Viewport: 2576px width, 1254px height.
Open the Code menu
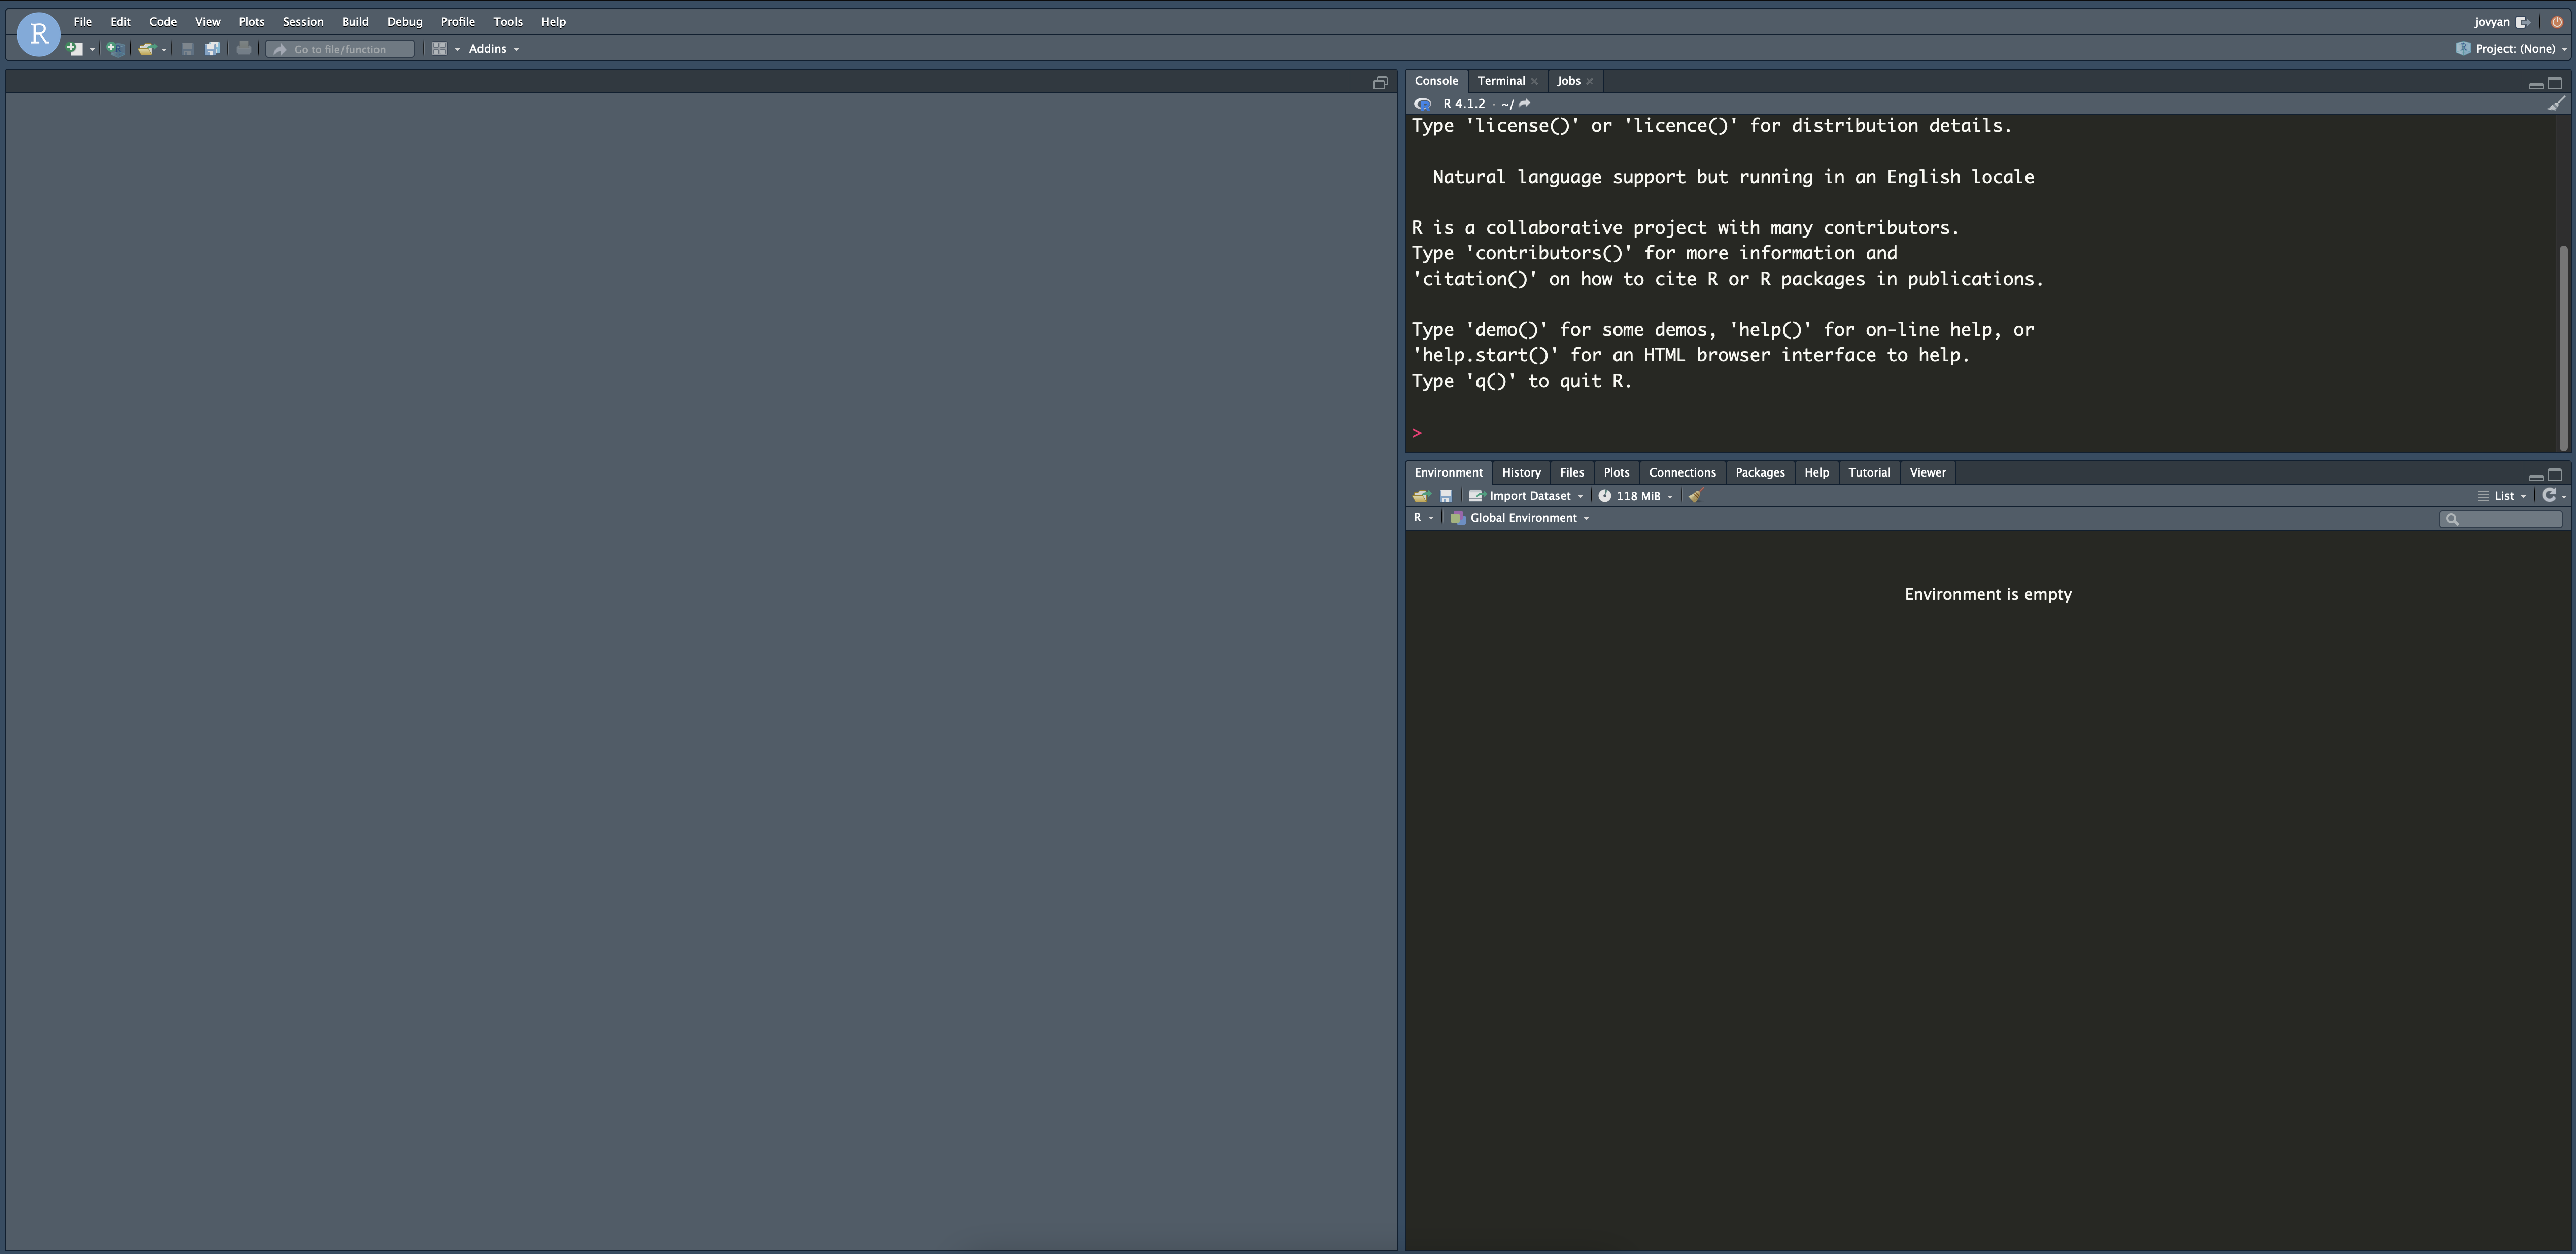163,21
